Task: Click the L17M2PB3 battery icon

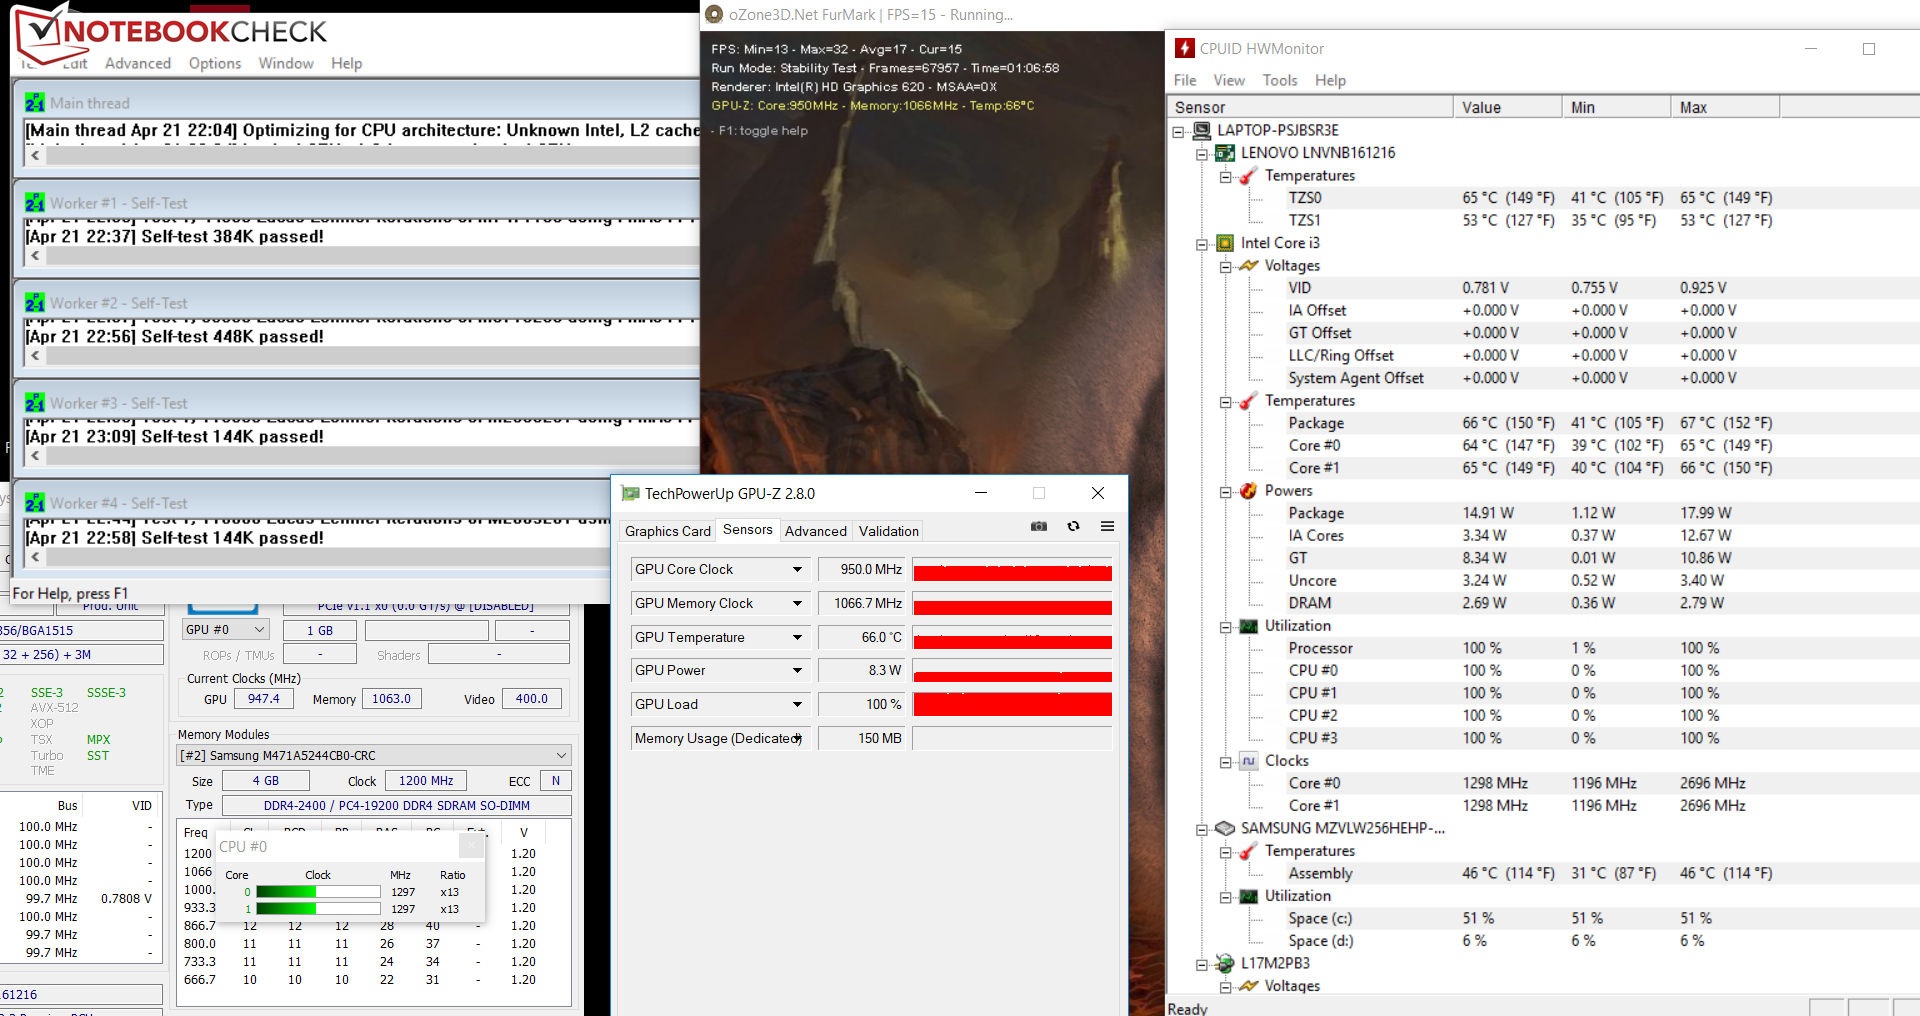Action: click(1225, 963)
